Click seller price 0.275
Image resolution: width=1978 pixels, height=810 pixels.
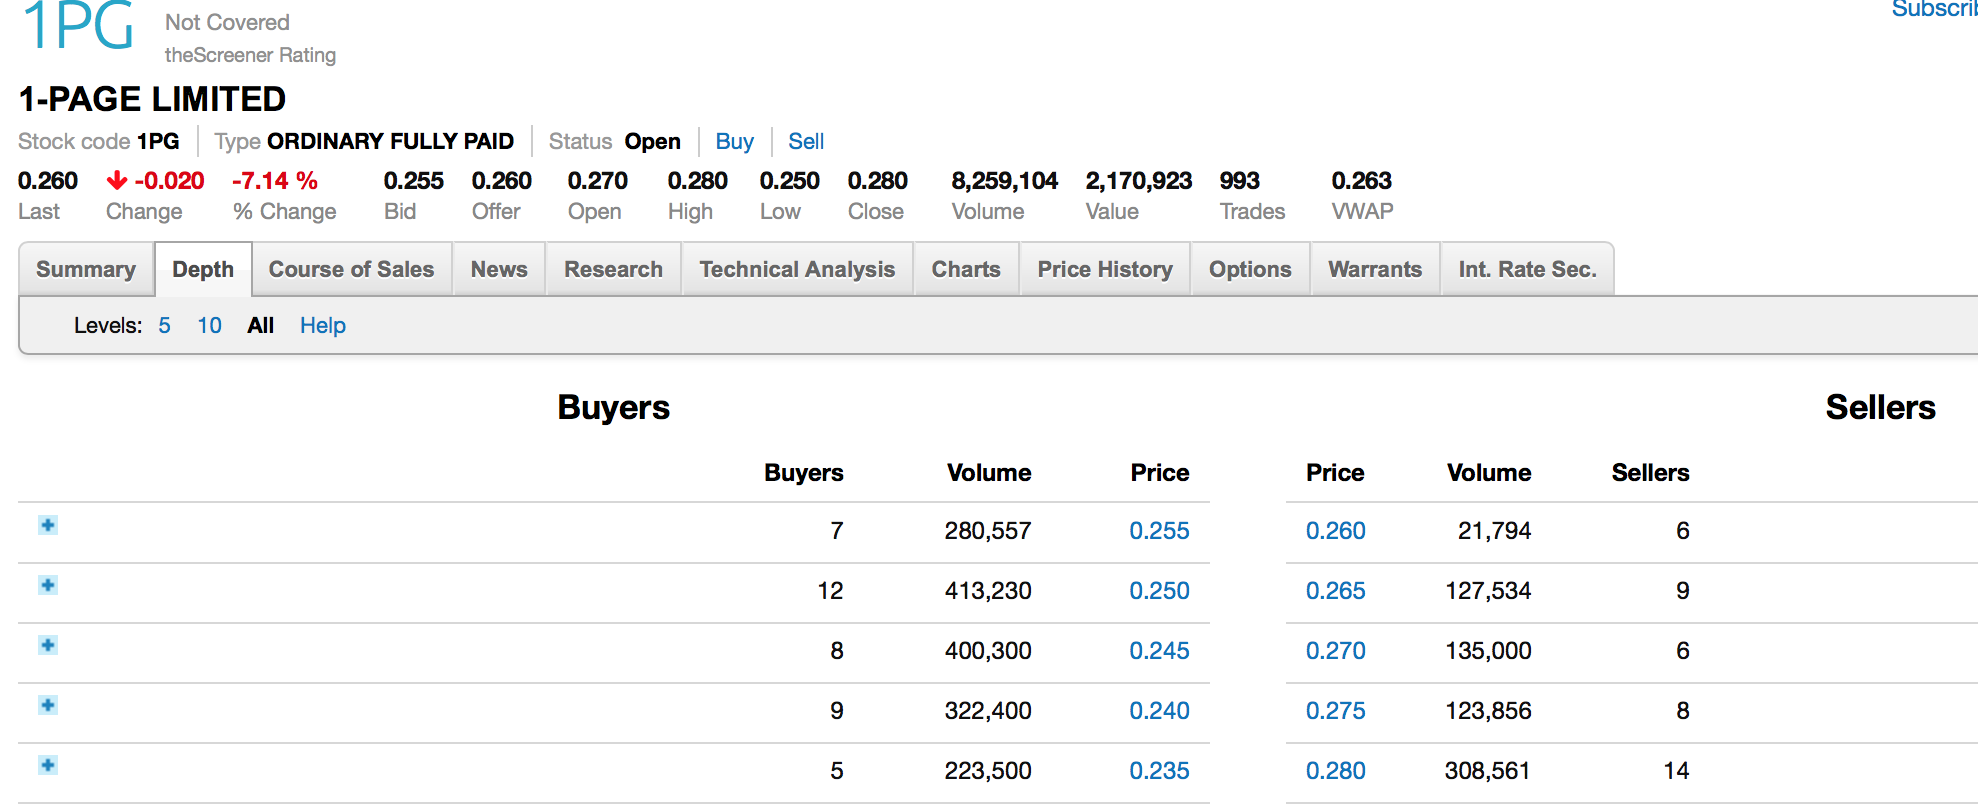coord(1336,711)
